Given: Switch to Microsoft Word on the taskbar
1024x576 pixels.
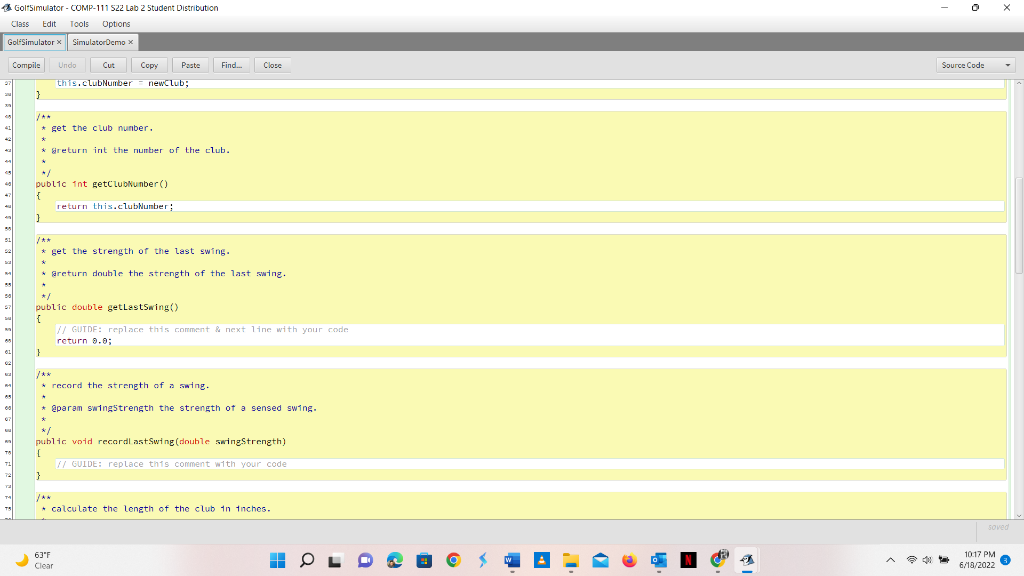Looking at the screenshot, I should [x=512, y=560].
